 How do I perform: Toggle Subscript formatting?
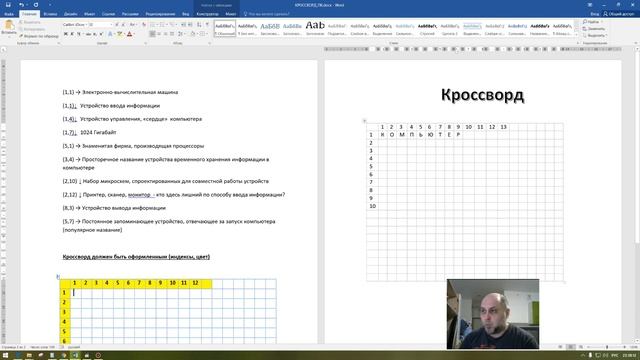tap(95, 34)
